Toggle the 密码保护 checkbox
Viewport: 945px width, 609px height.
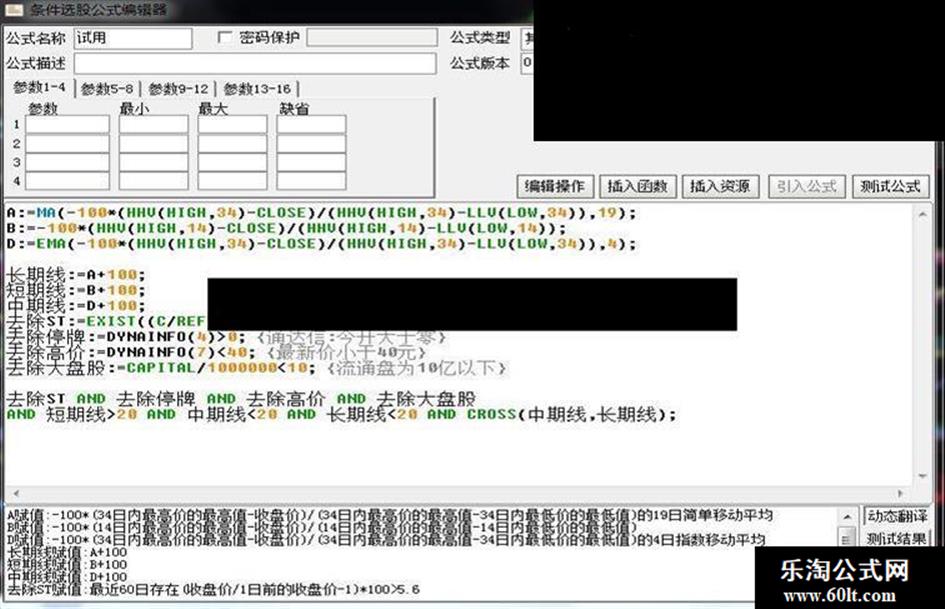[x=224, y=37]
